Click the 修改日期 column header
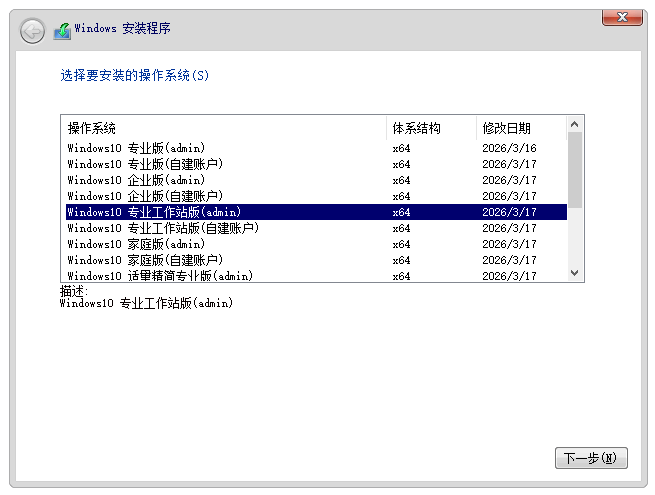This screenshot has height=495, width=655. point(521,128)
